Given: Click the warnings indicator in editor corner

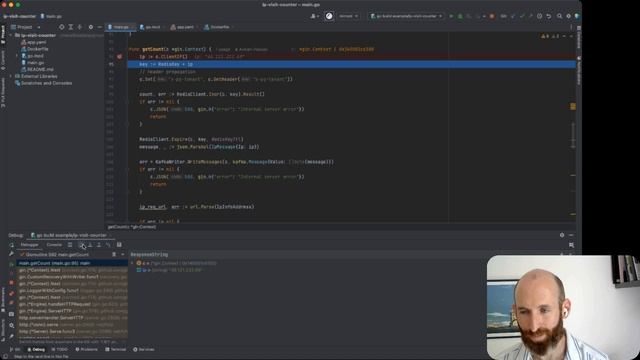Looking at the screenshot, I should coord(551,36).
